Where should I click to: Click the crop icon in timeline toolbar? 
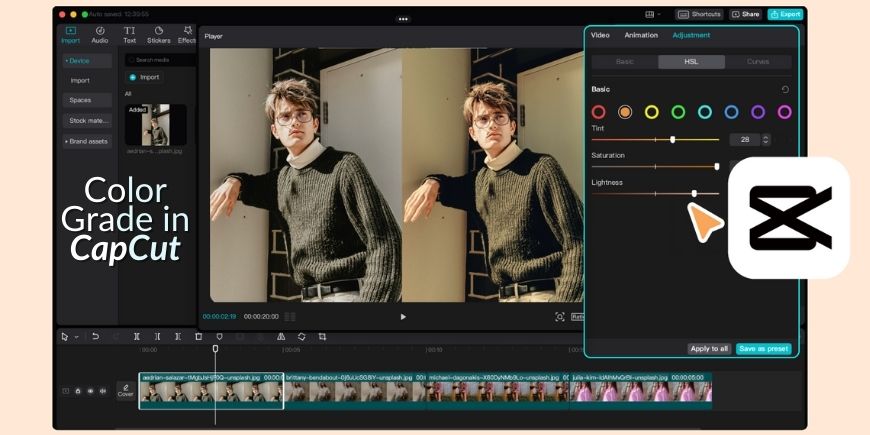coord(322,337)
